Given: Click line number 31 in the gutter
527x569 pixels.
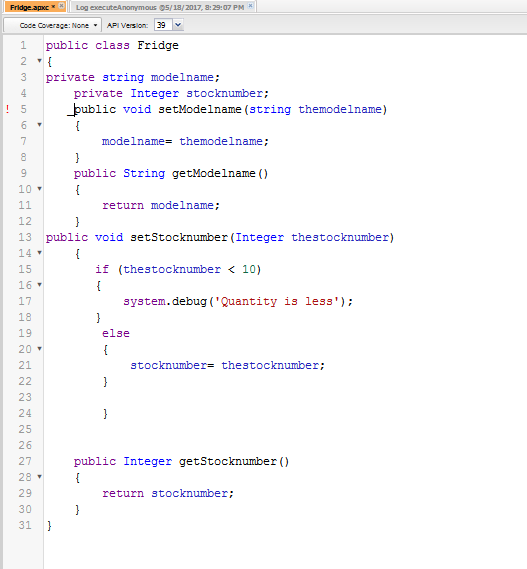Looking at the screenshot, I should coord(25,525).
